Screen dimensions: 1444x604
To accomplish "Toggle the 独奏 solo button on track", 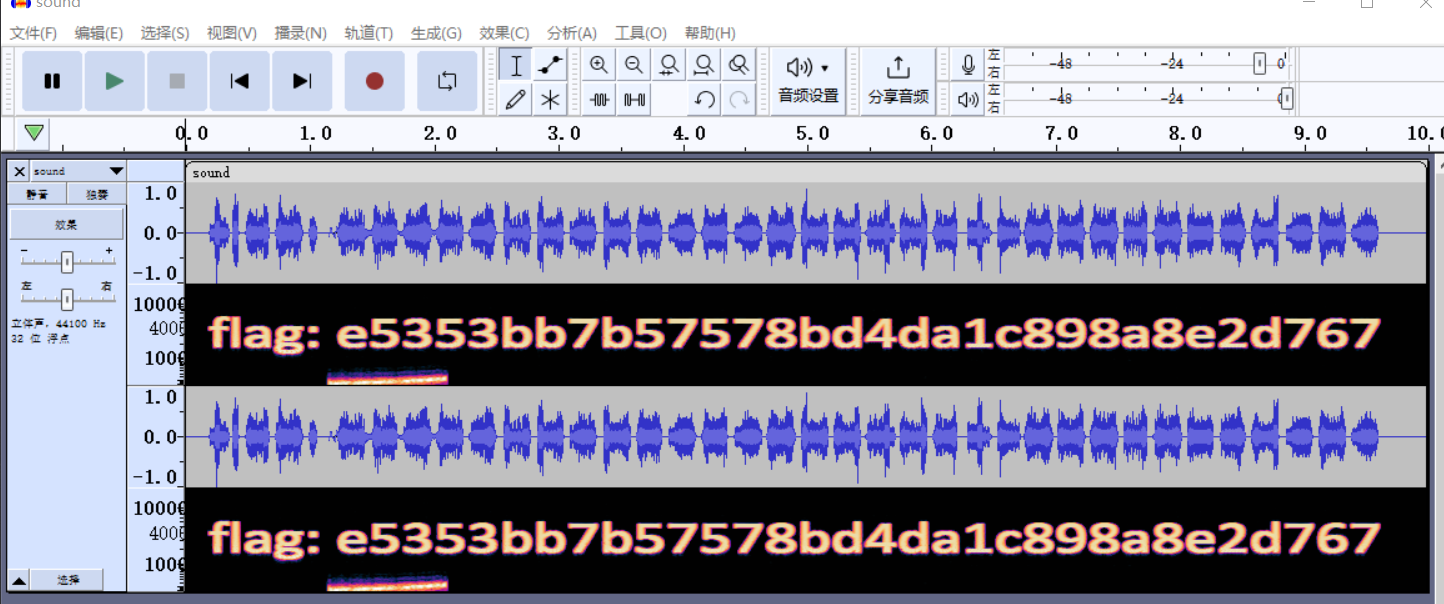I will click(96, 194).
